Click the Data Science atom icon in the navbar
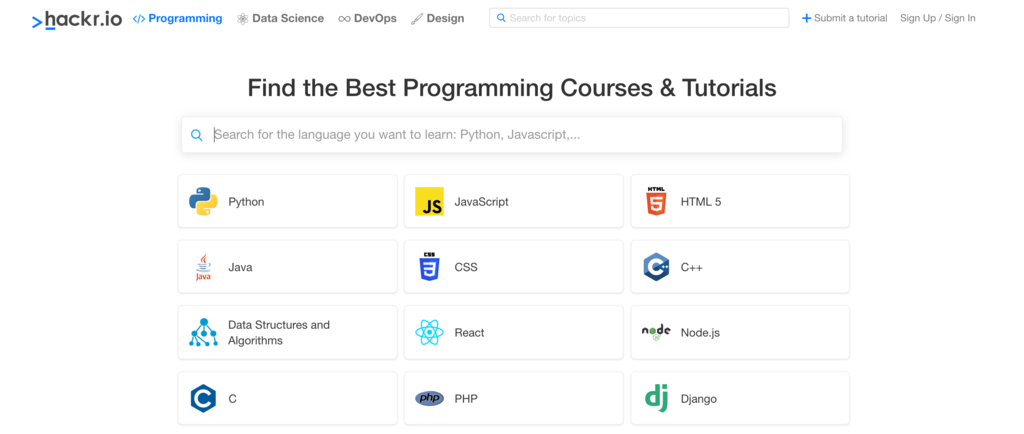Viewport: 1024px width, 434px height. [243, 19]
